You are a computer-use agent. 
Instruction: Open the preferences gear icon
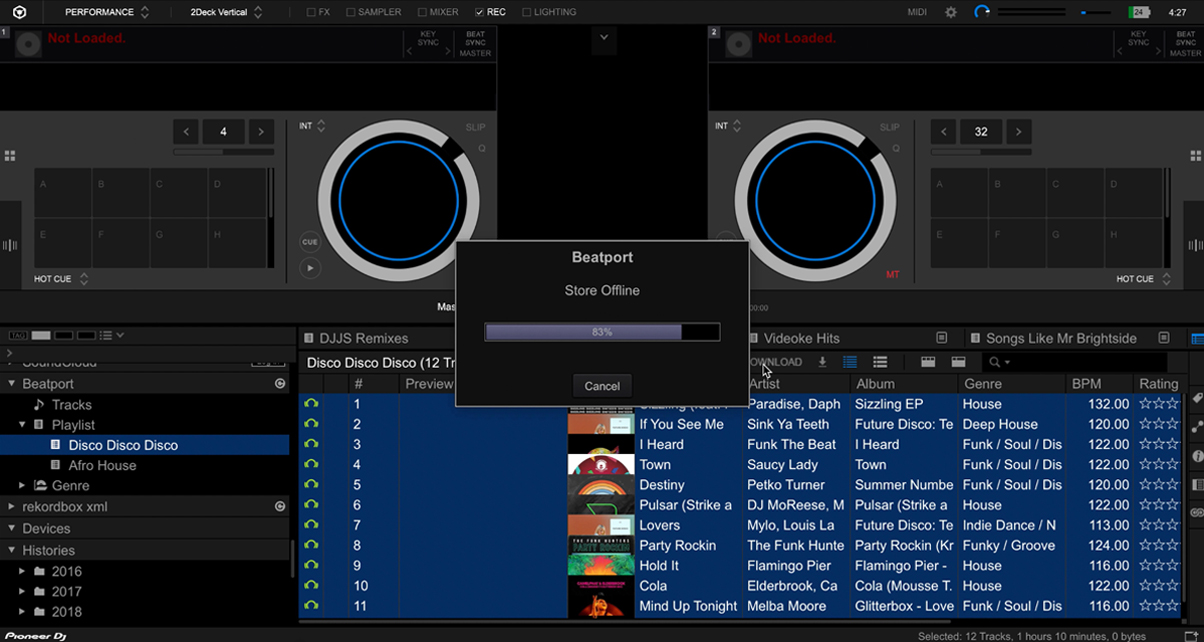point(951,12)
